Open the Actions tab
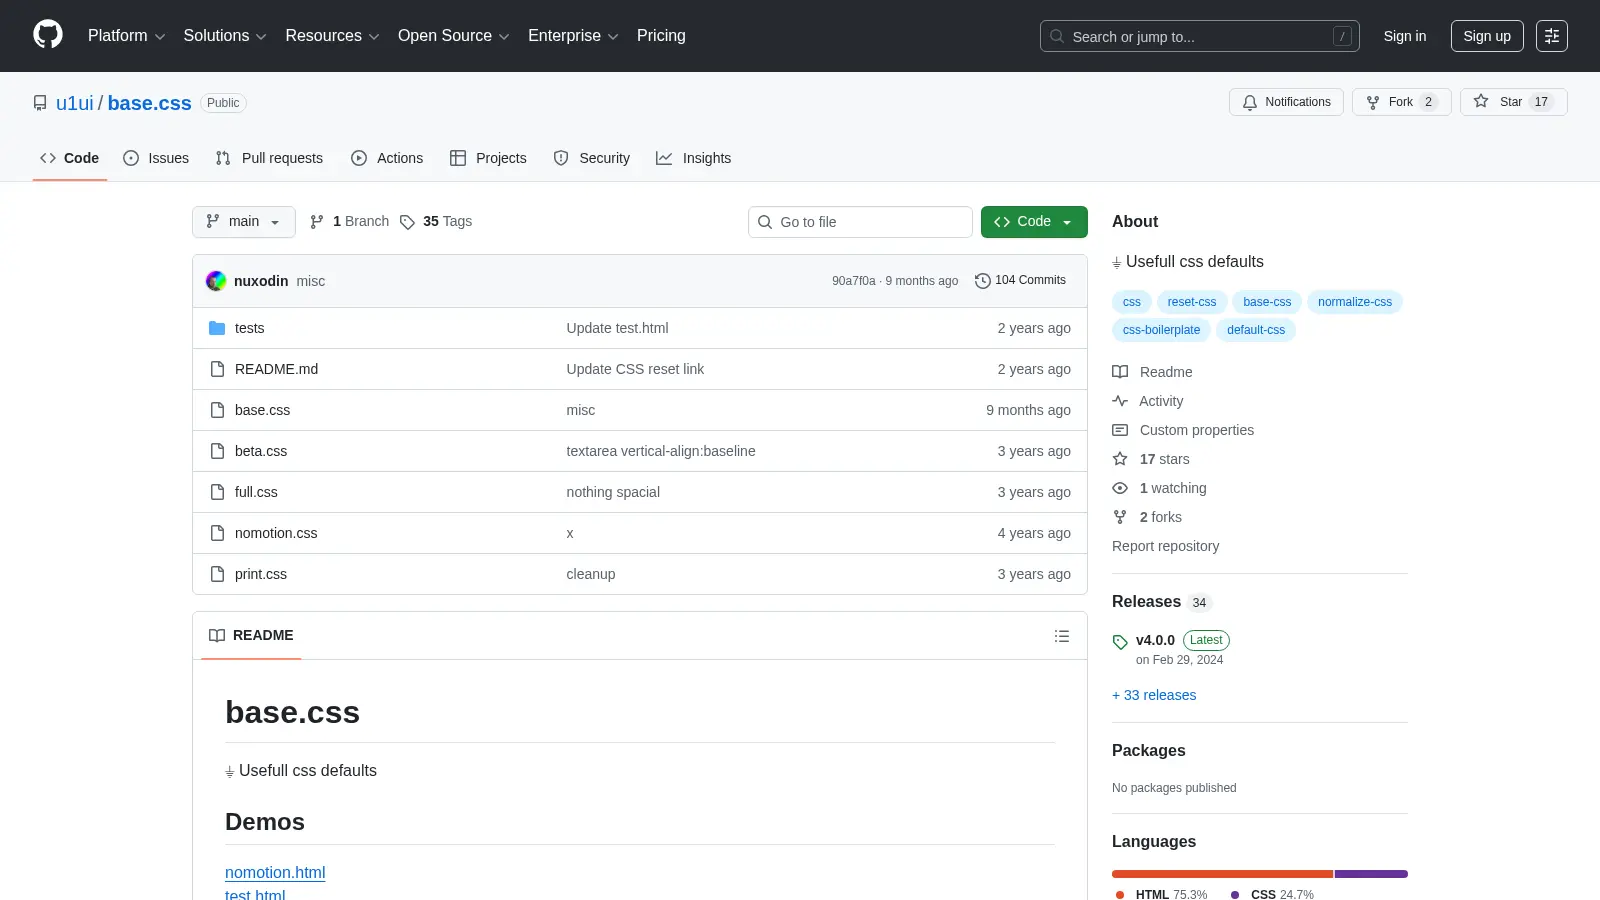The height and width of the screenshot is (900, 1600). point(387,158)
